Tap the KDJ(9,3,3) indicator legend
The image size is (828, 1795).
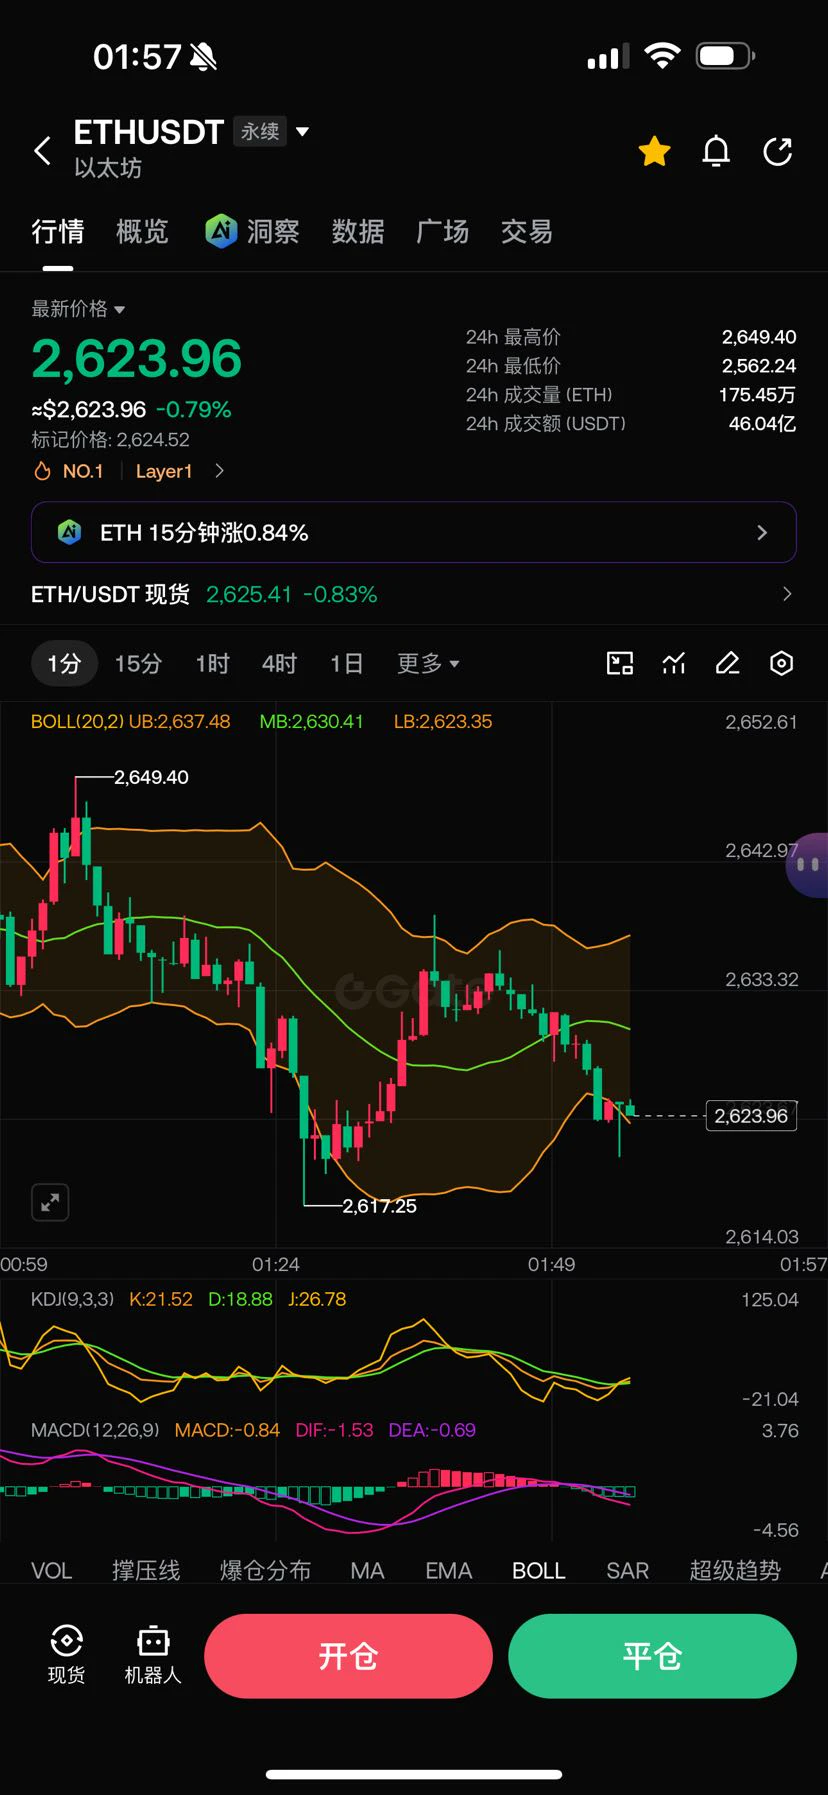click(x=72, y=1299)
